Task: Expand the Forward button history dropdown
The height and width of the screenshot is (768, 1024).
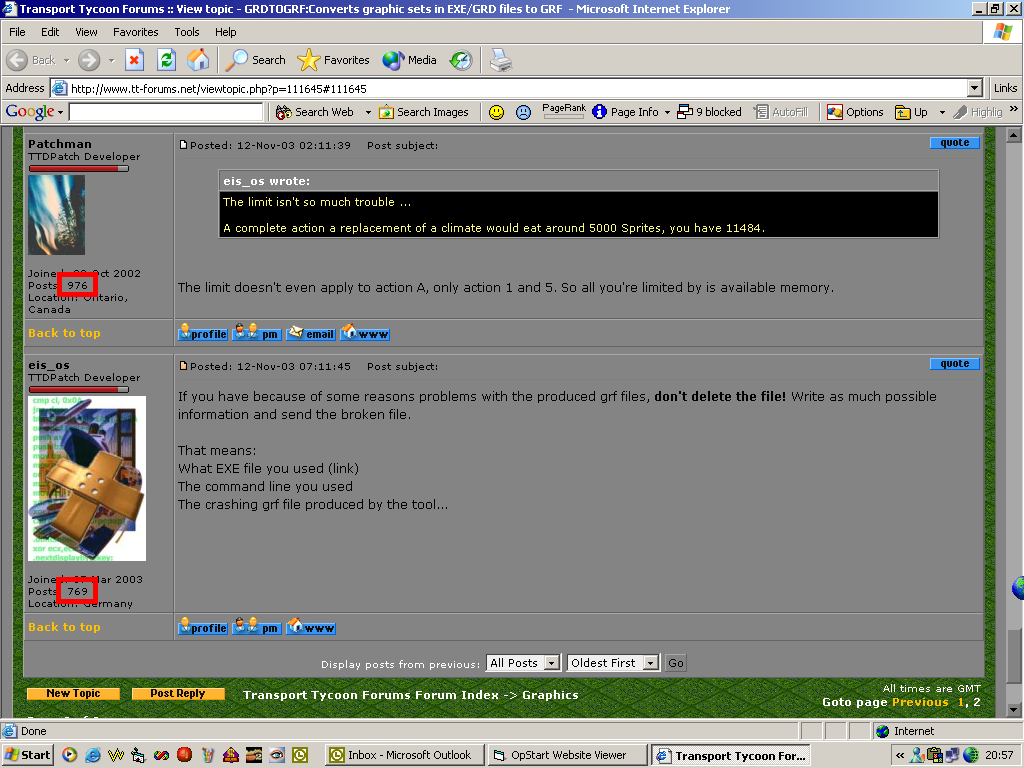Action: (x=112, y=60)
